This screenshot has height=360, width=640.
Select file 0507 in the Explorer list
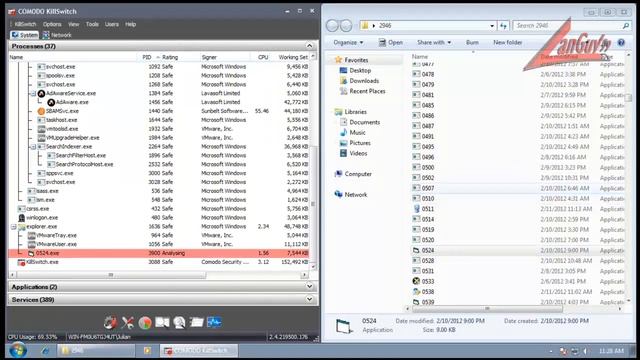pyautogui.click(x=423, y=188)
